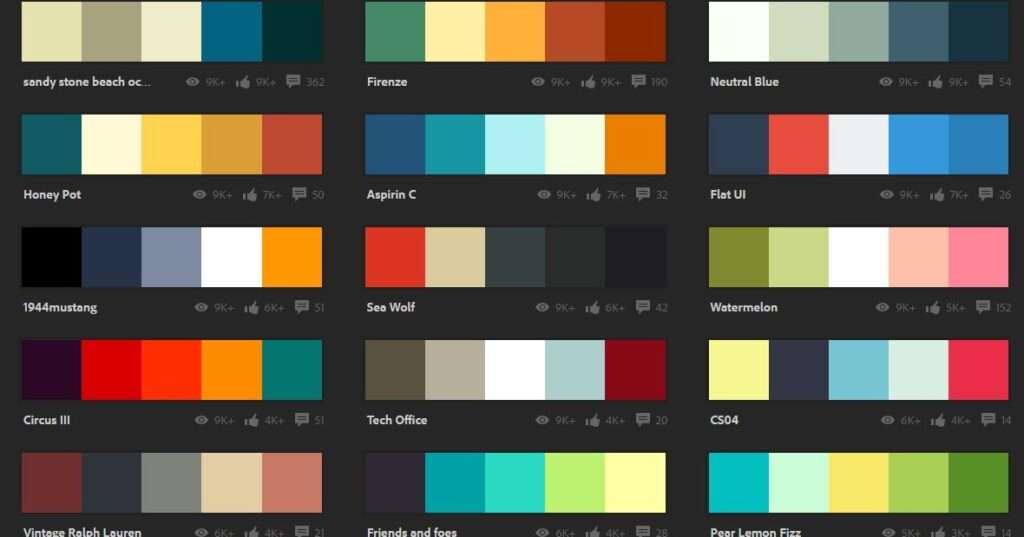Pick the teal swatch in Honey Pot palette

52,144
